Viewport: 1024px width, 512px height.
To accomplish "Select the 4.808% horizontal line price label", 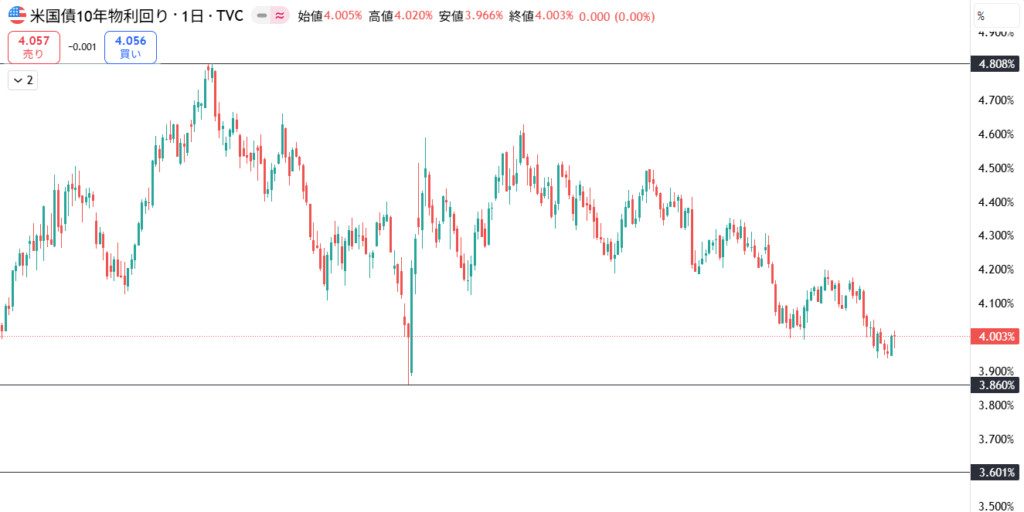I will (995, 65).
